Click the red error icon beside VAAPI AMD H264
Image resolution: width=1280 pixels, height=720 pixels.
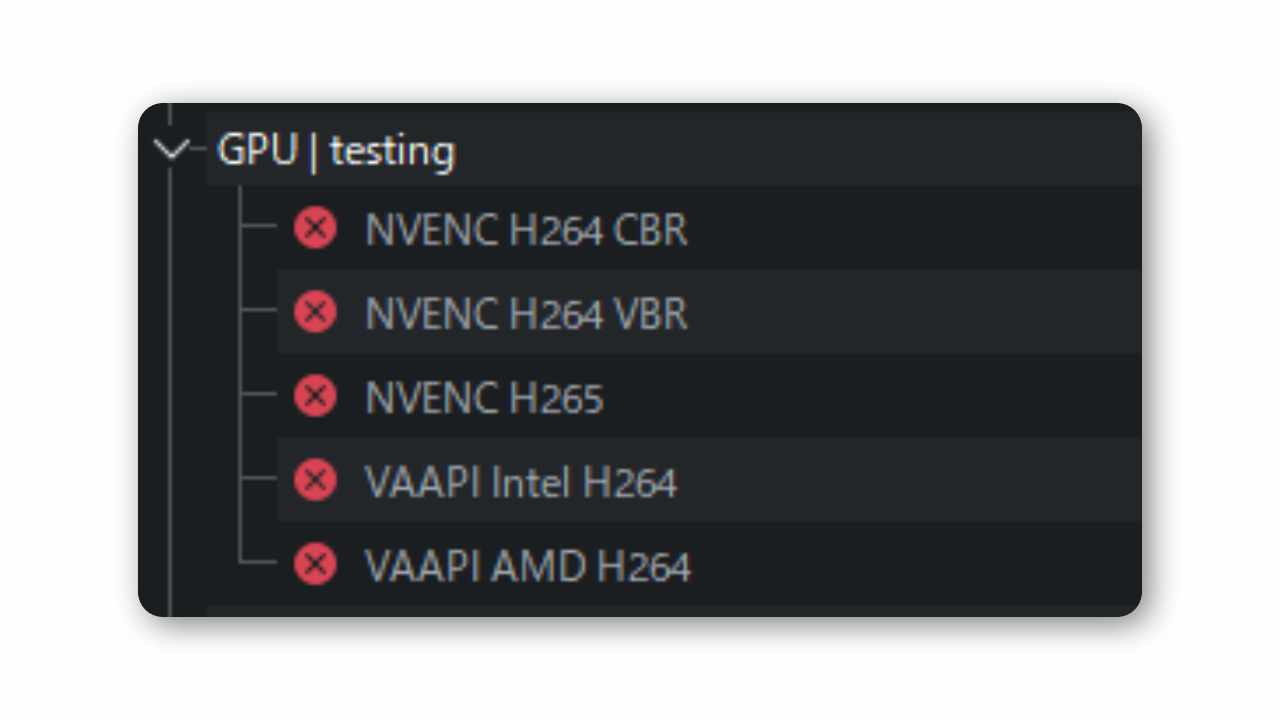315,565
